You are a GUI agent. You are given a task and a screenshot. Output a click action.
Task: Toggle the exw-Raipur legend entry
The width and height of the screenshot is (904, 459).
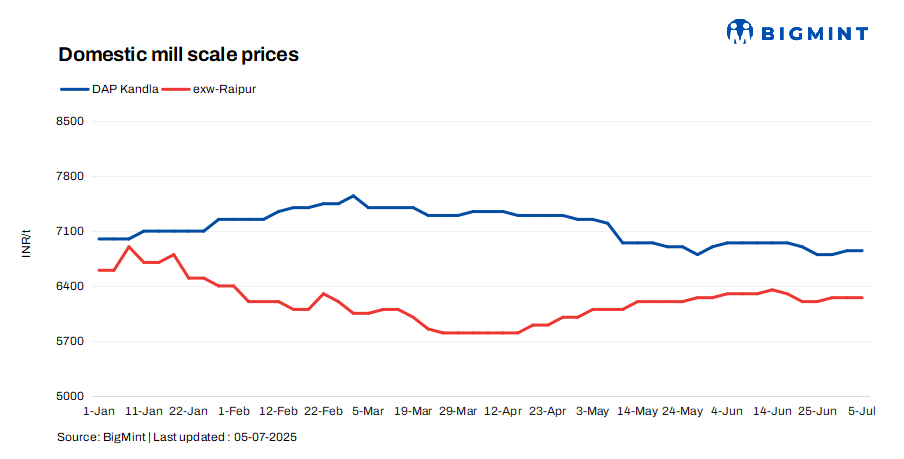tap(209, 89)
